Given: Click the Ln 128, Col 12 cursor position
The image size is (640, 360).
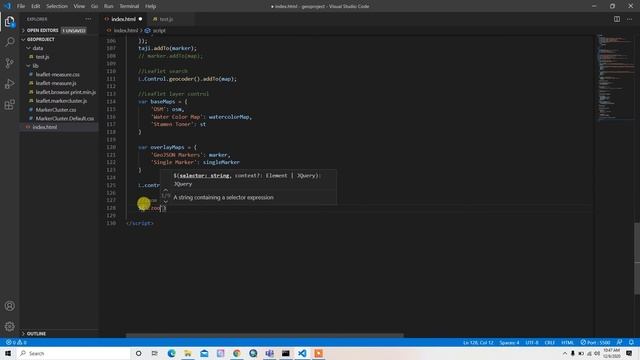Looking at the screenshot, I should (x=478, y=342).
